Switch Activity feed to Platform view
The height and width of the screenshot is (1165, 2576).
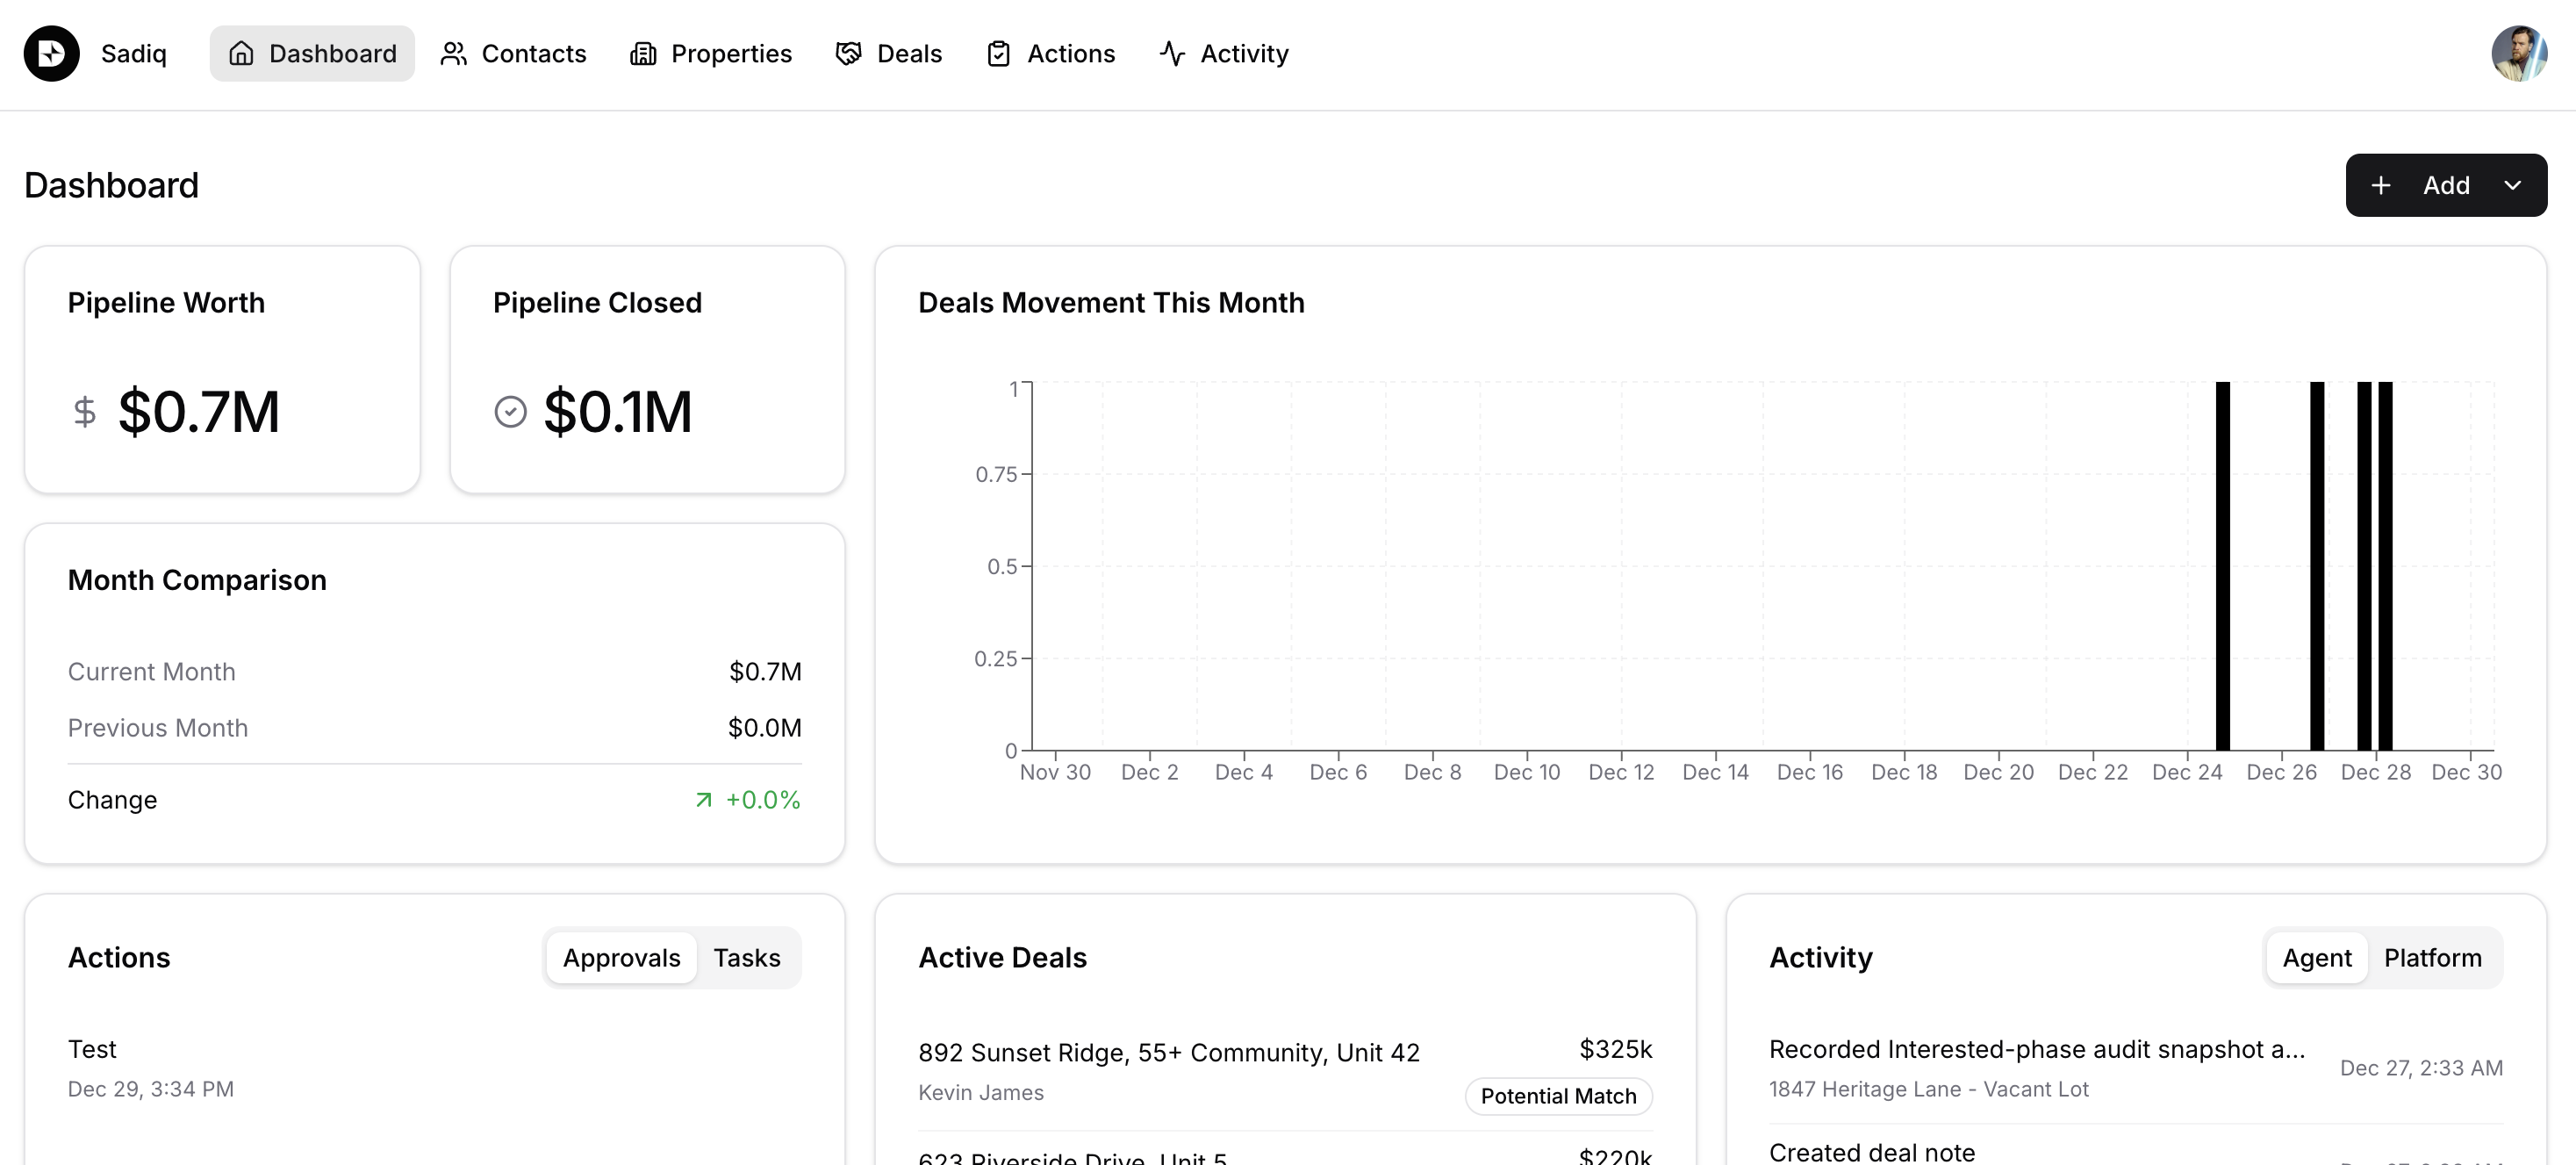coord(2433,957)
